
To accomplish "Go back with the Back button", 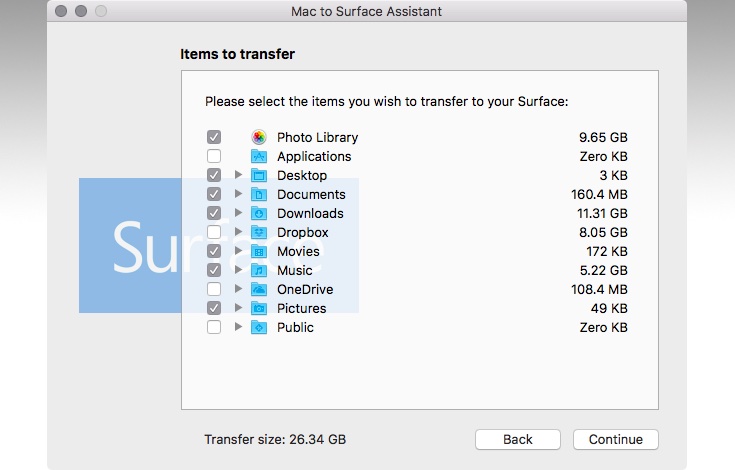I will pyautogui.click(x=517, y=439).
